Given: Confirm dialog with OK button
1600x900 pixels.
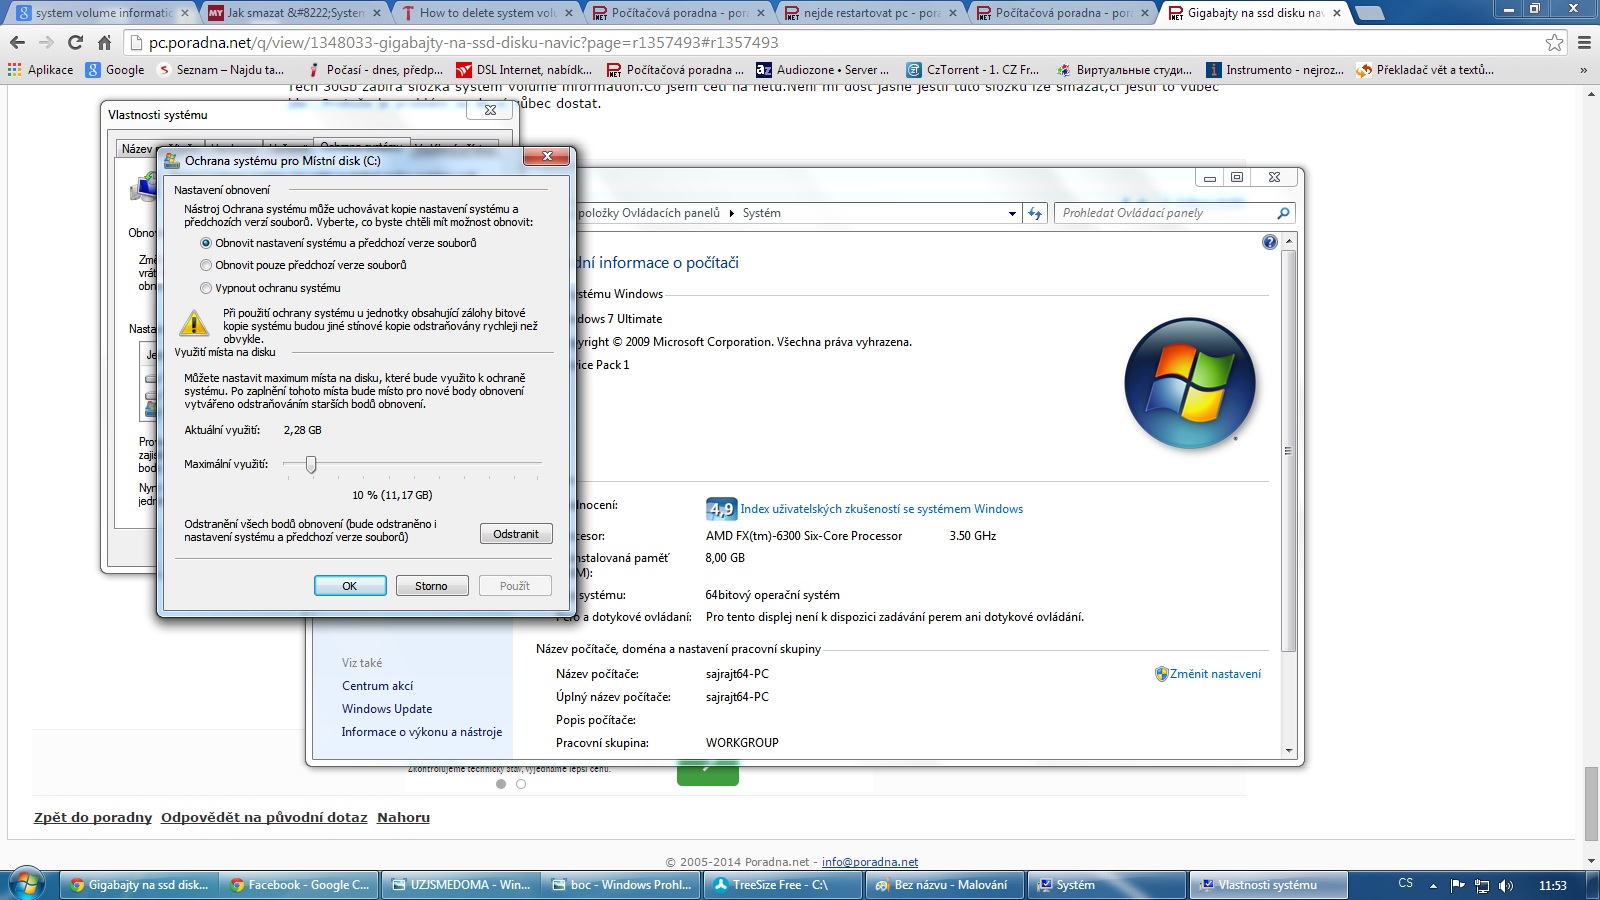Looking at the screenshot, I should [350, 586].
